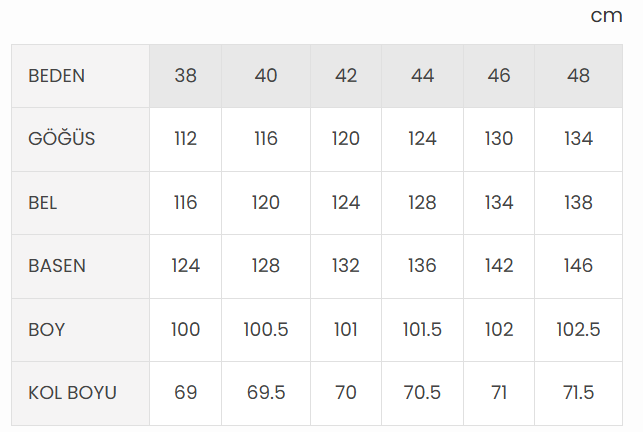Click the BASEN row label
This screenshot has width=643, height=432.
click(x=57, y=266)
